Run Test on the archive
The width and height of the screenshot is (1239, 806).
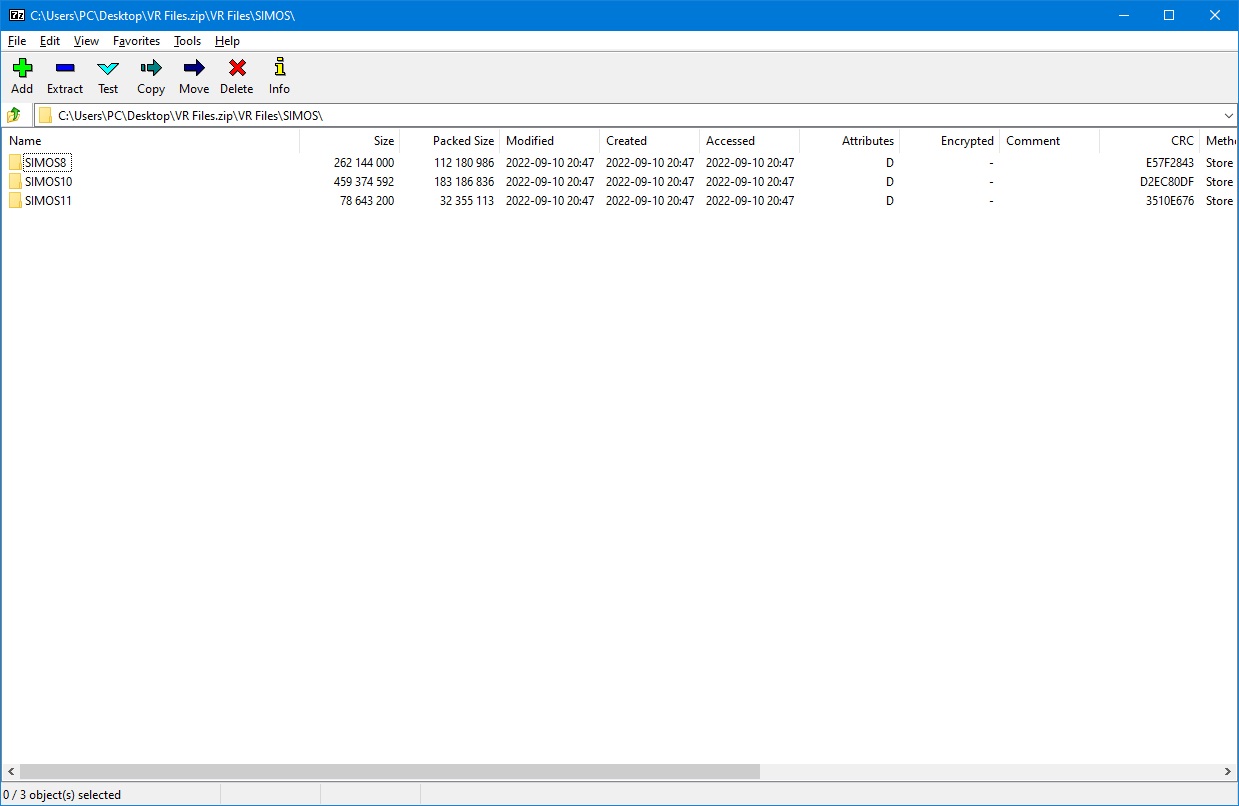pos(108,76)
